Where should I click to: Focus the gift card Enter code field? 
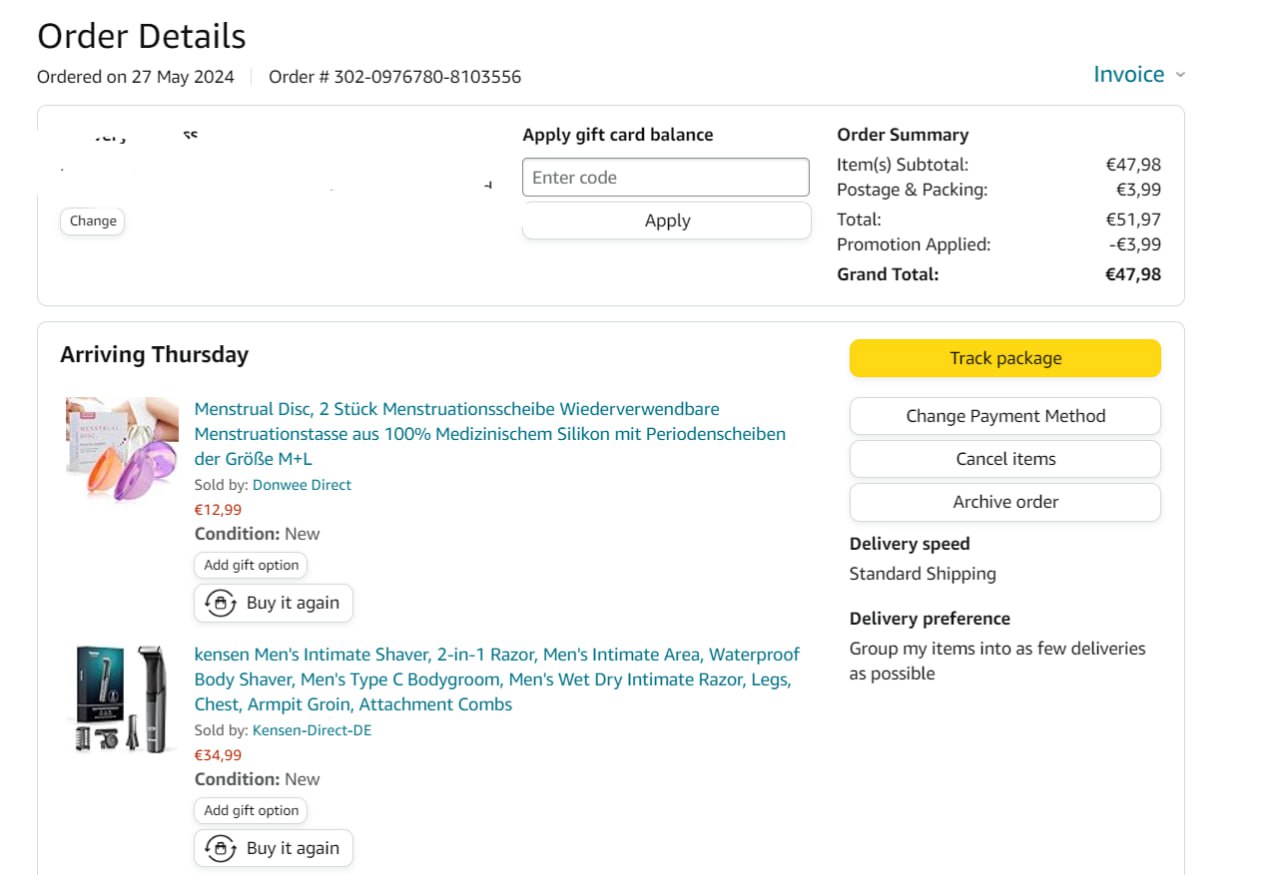click(665, 177)
